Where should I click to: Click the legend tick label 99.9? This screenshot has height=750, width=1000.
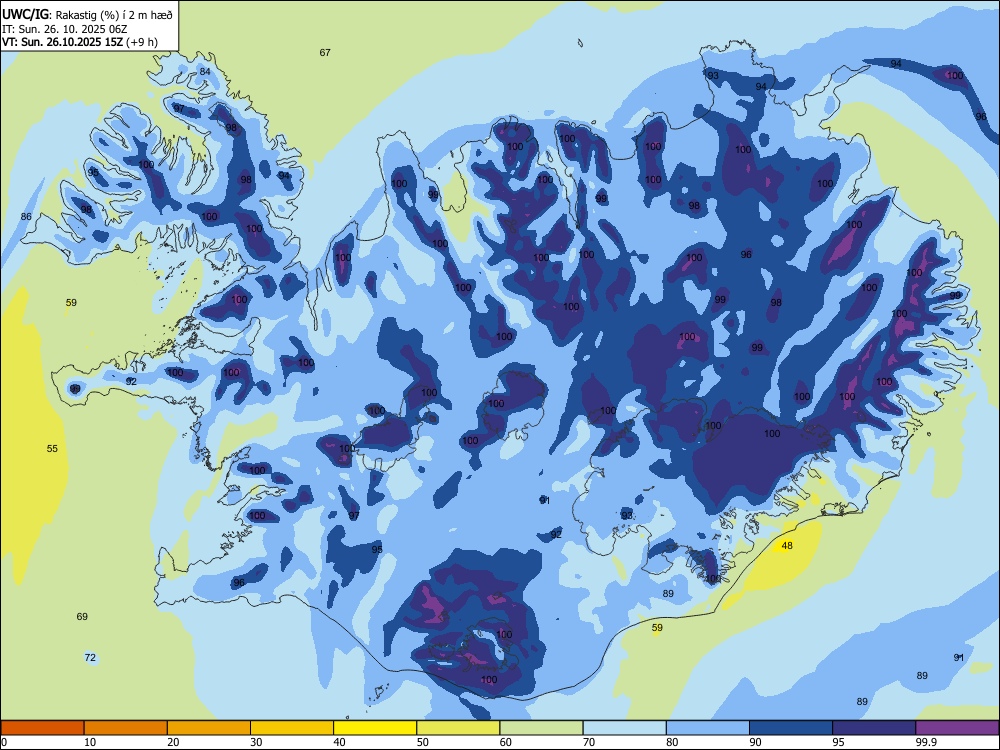point(926,742)
